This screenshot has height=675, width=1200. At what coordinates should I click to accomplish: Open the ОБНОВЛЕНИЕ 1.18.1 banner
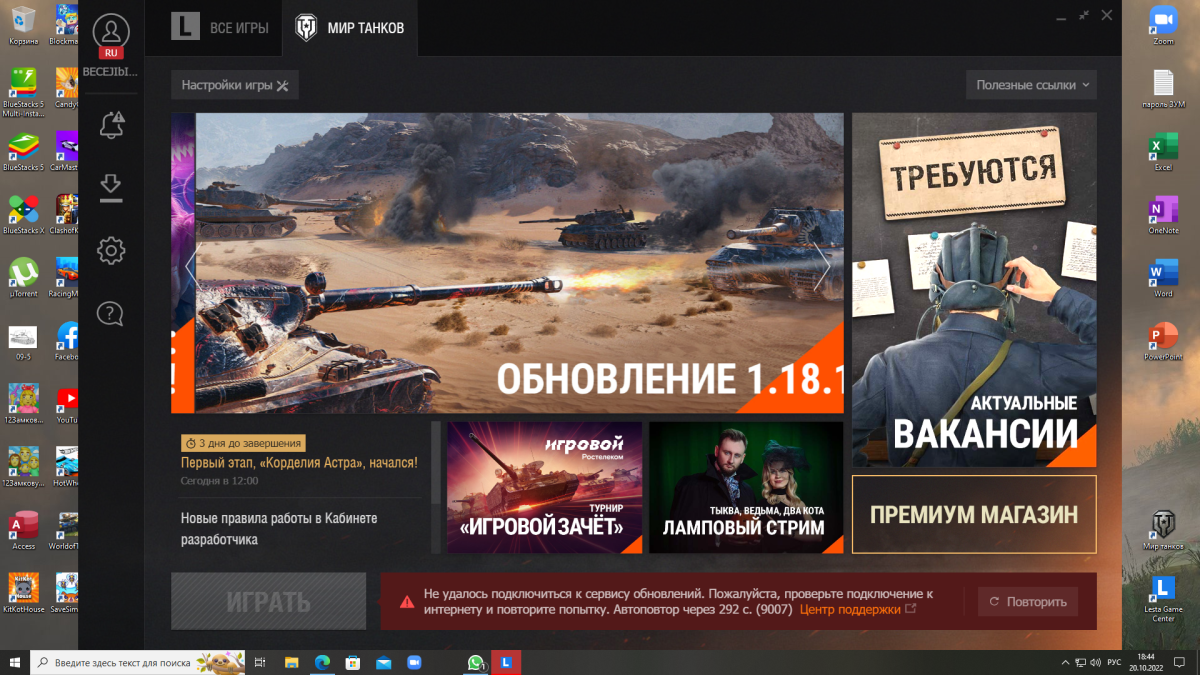click(519, 263)
